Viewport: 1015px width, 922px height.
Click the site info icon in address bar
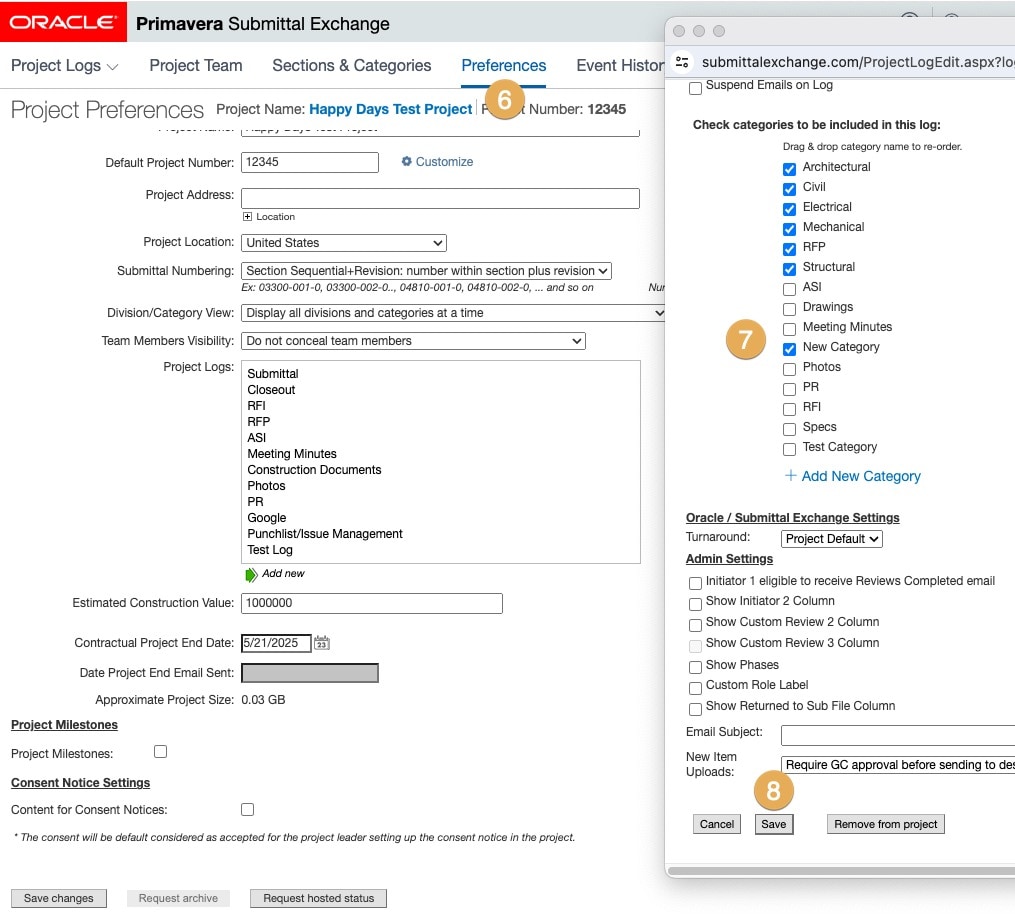click(x=683, y=62)
